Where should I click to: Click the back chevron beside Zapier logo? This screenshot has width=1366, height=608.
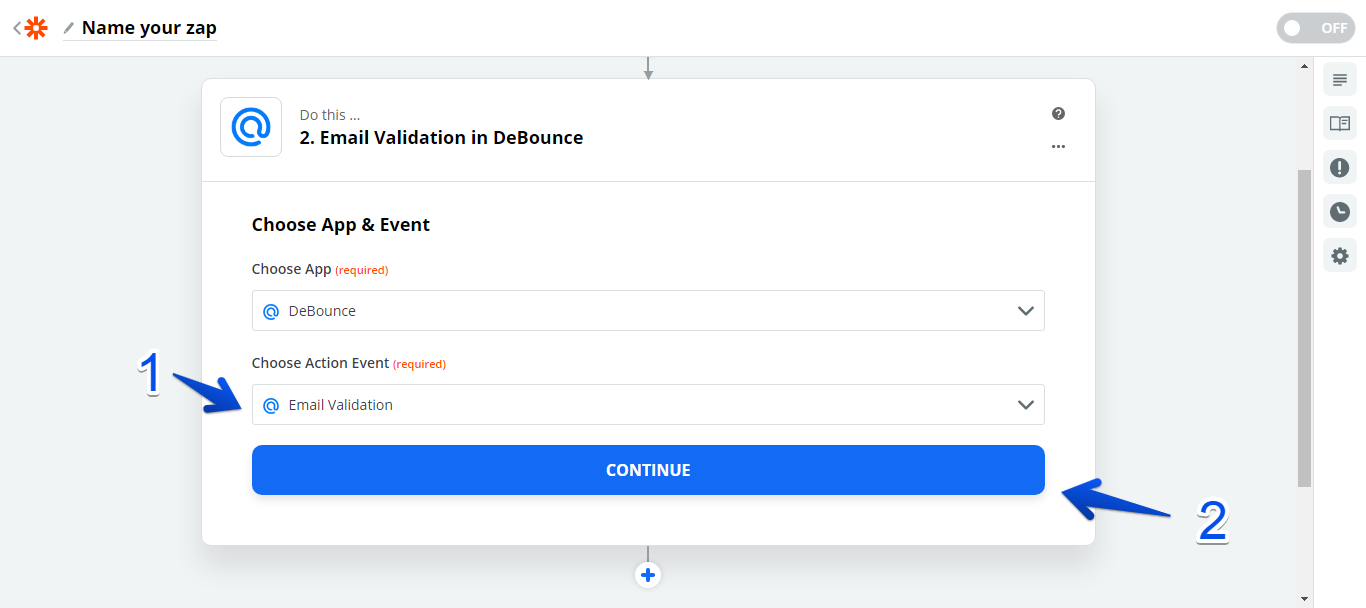coord(17,28)
